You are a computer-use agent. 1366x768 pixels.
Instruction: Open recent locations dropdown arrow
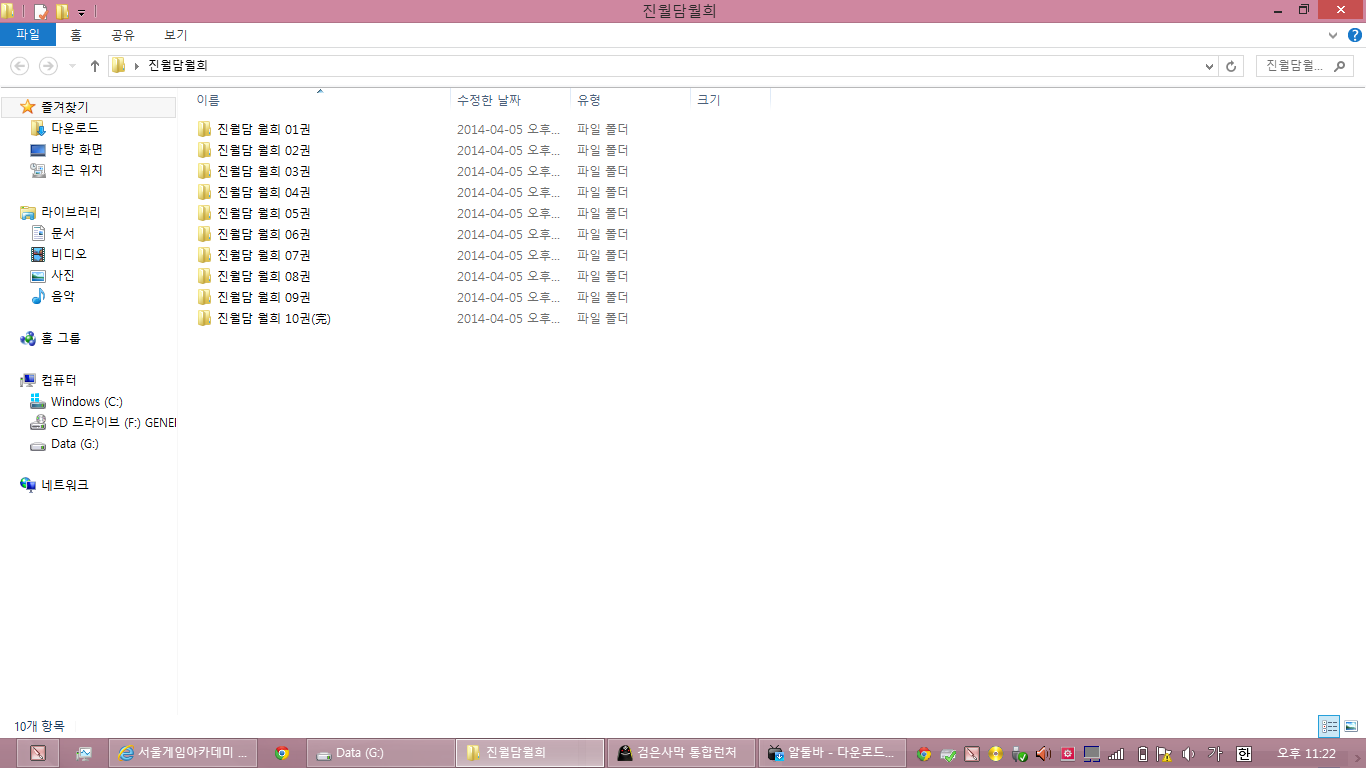point(72,66)
